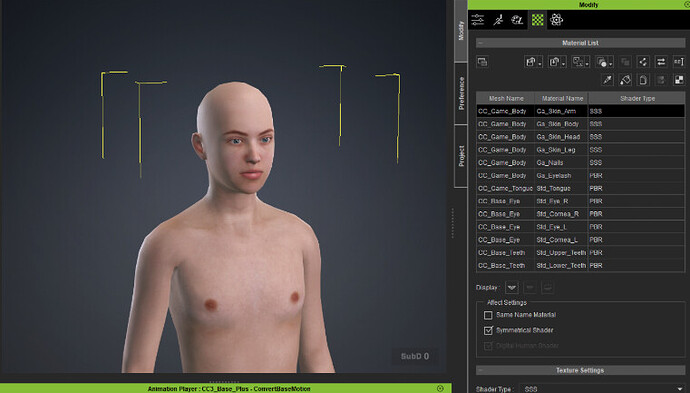Image resolution: width=690 pixels, height=393 pixels.
Task: Open the Attribute sliders tab icon
Action: click(x=478, y=20)
